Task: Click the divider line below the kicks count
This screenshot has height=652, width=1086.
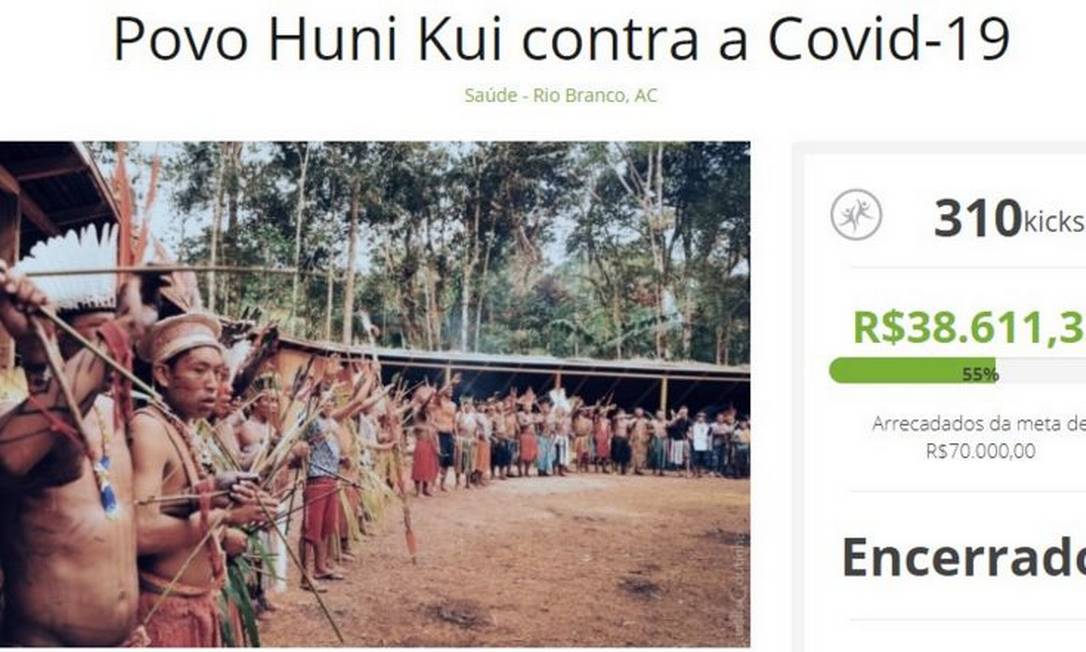Action: [x=968, y=267]
